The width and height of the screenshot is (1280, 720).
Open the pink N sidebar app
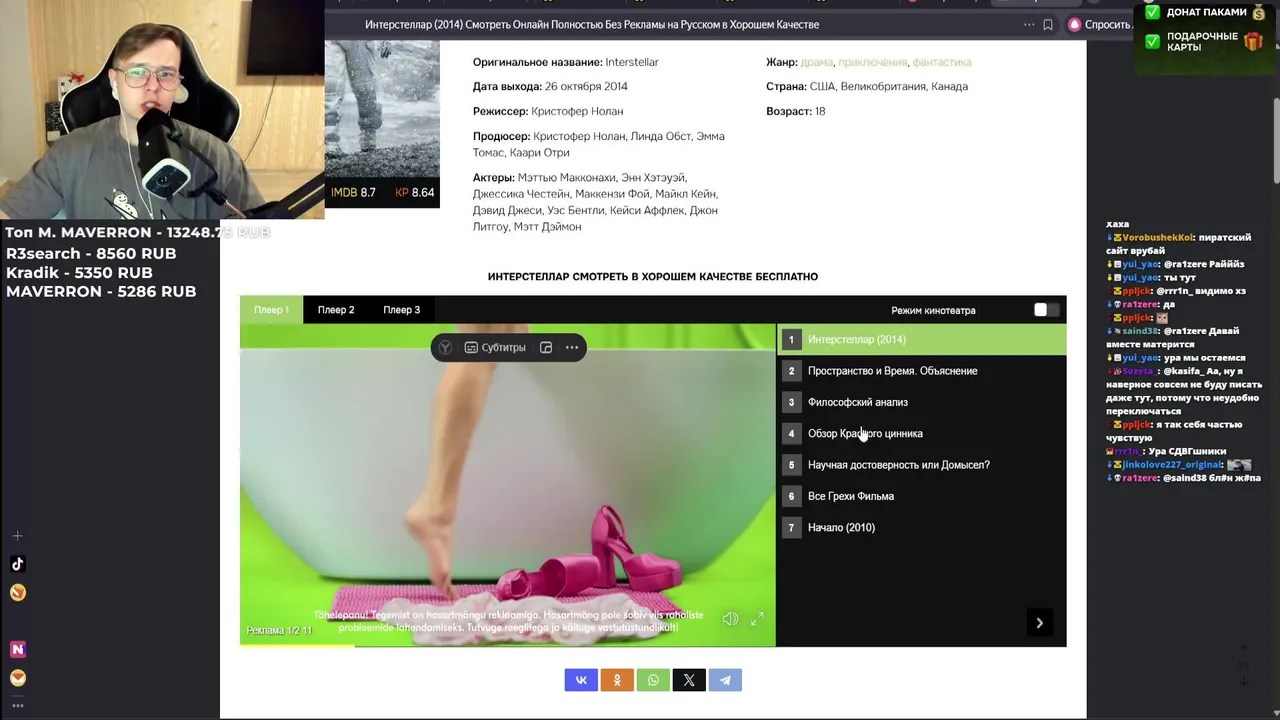(17, 649)
